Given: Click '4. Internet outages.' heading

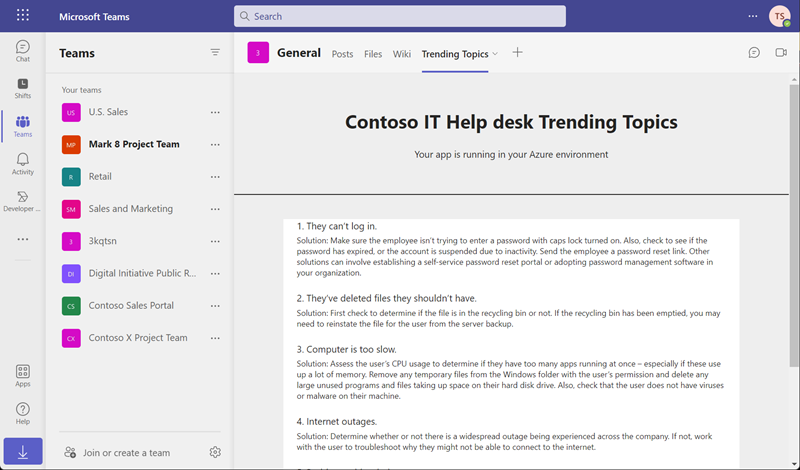Looking at the screenshot, I should (x=337, y=422).
